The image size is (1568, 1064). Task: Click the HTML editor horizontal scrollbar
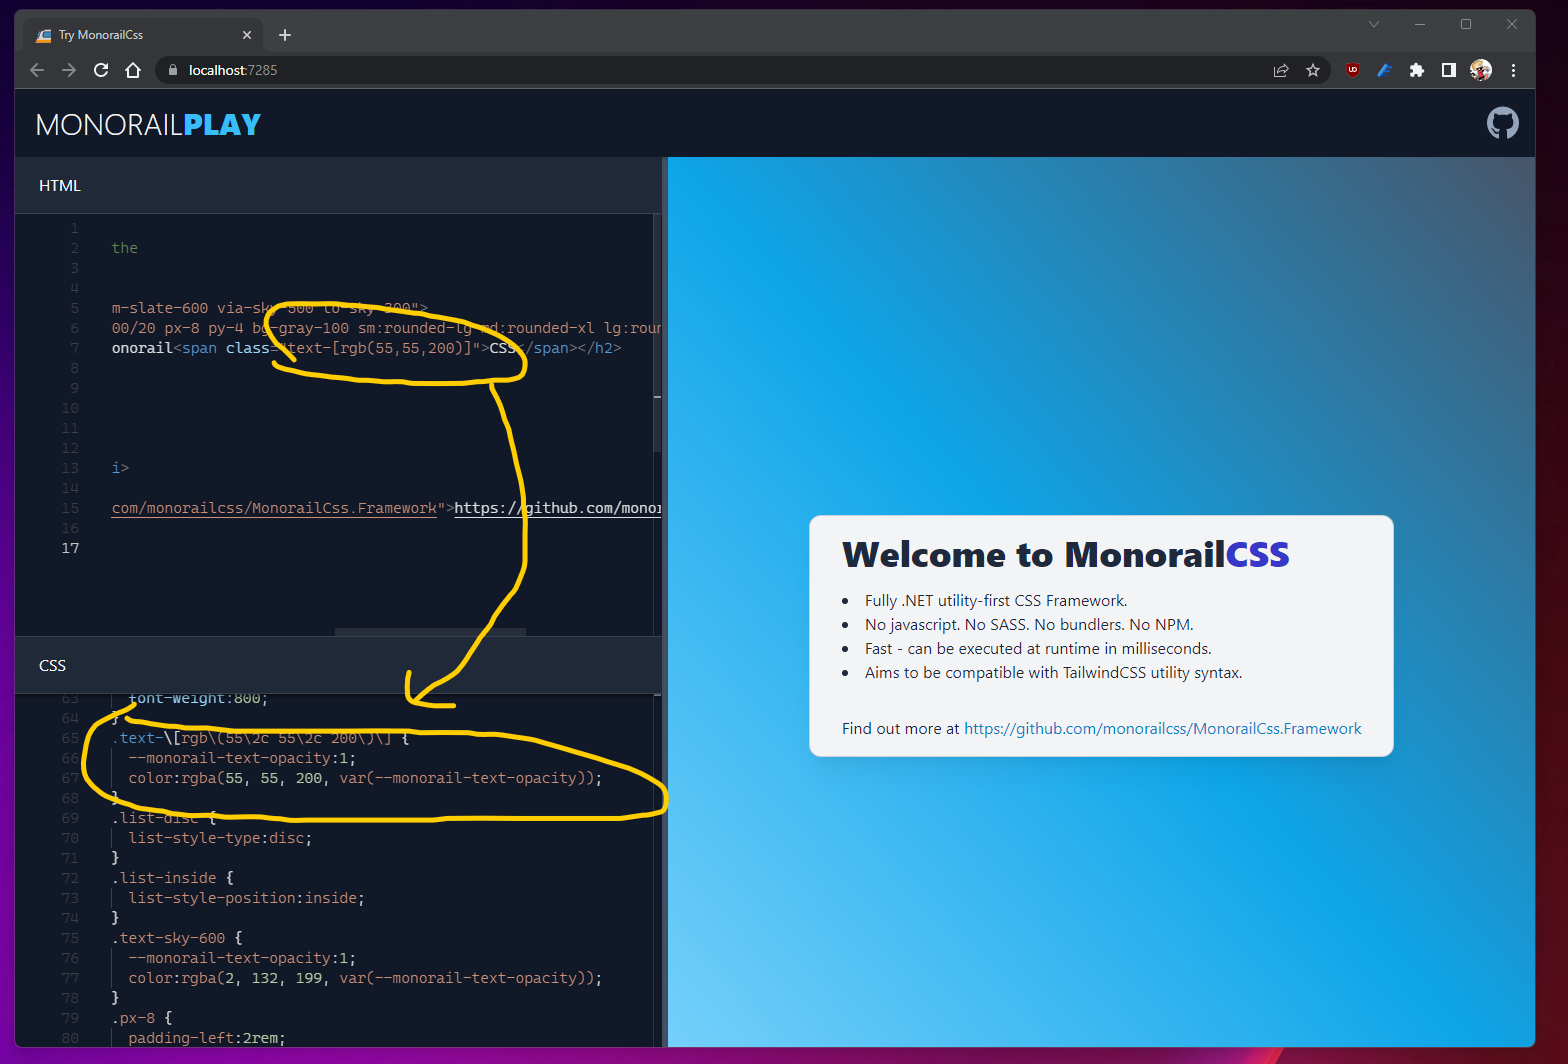click(x=430, y=632)
